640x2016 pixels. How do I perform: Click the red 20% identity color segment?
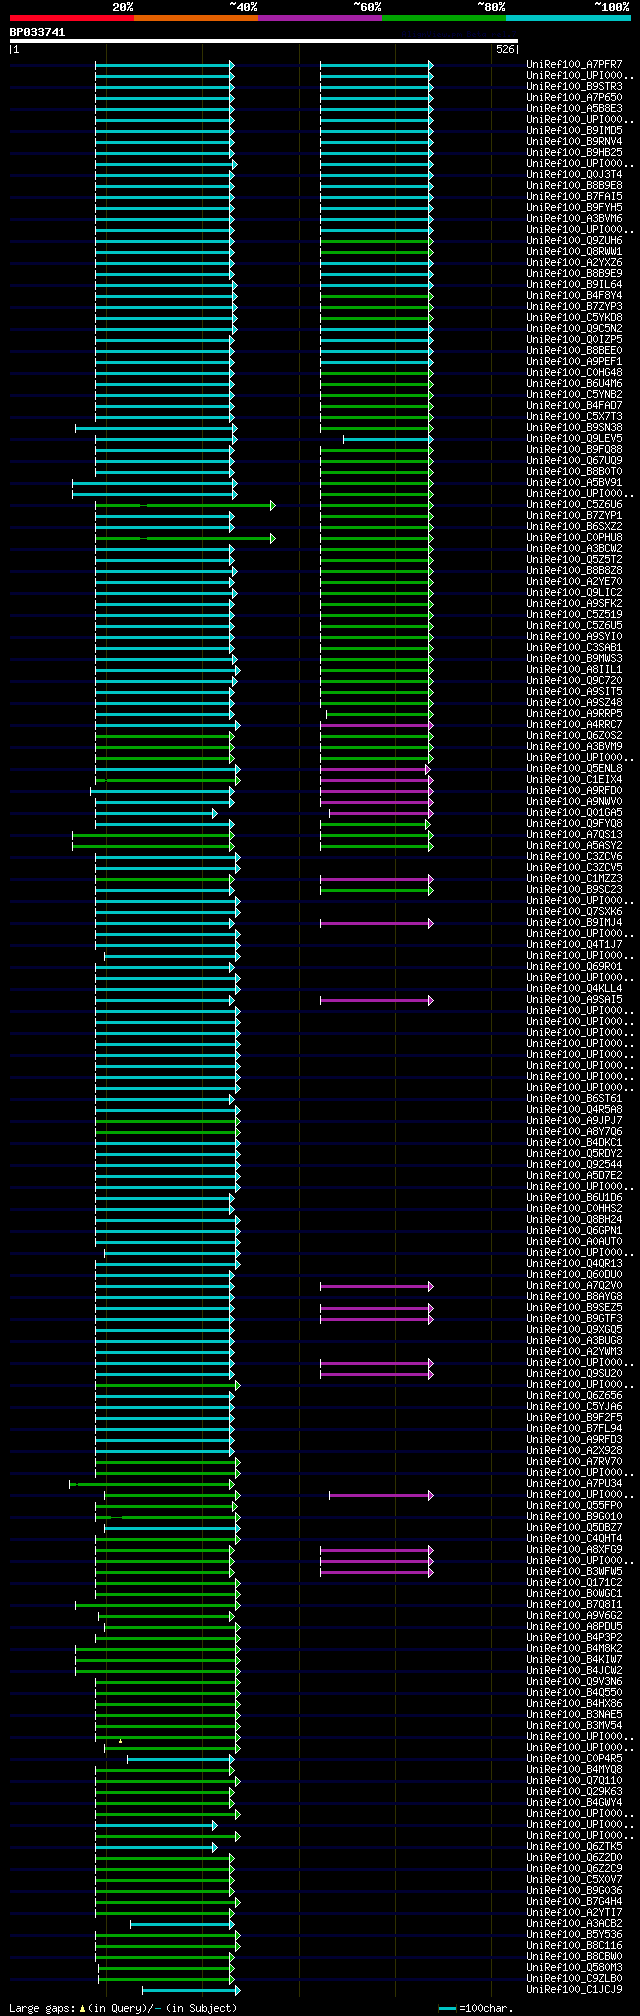(x=71, y=18)
